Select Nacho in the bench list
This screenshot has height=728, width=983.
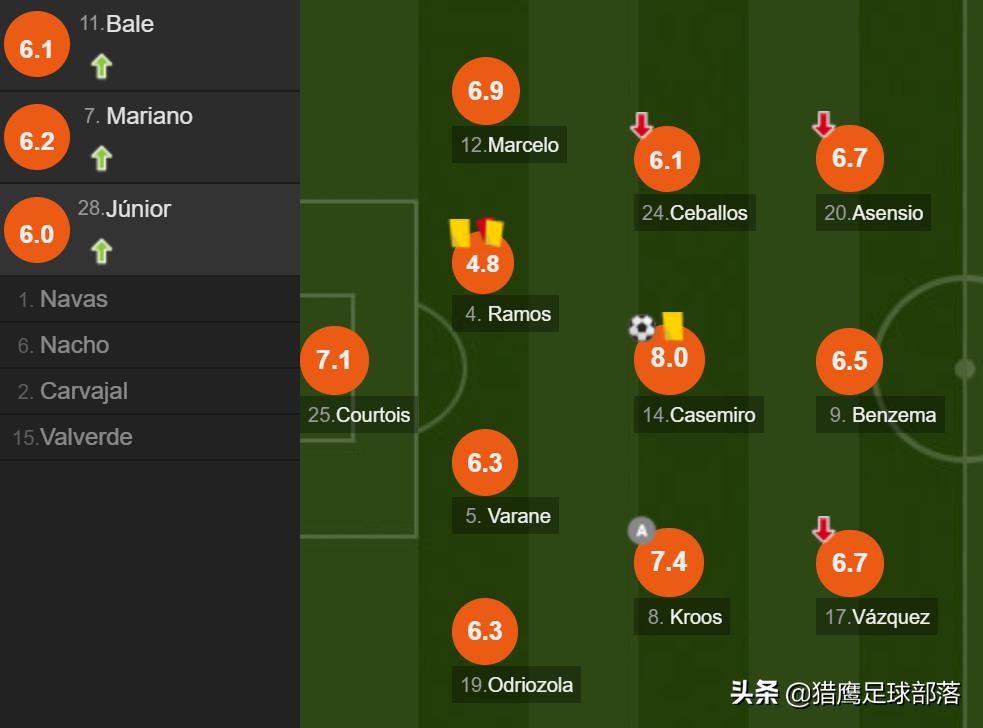74,345
